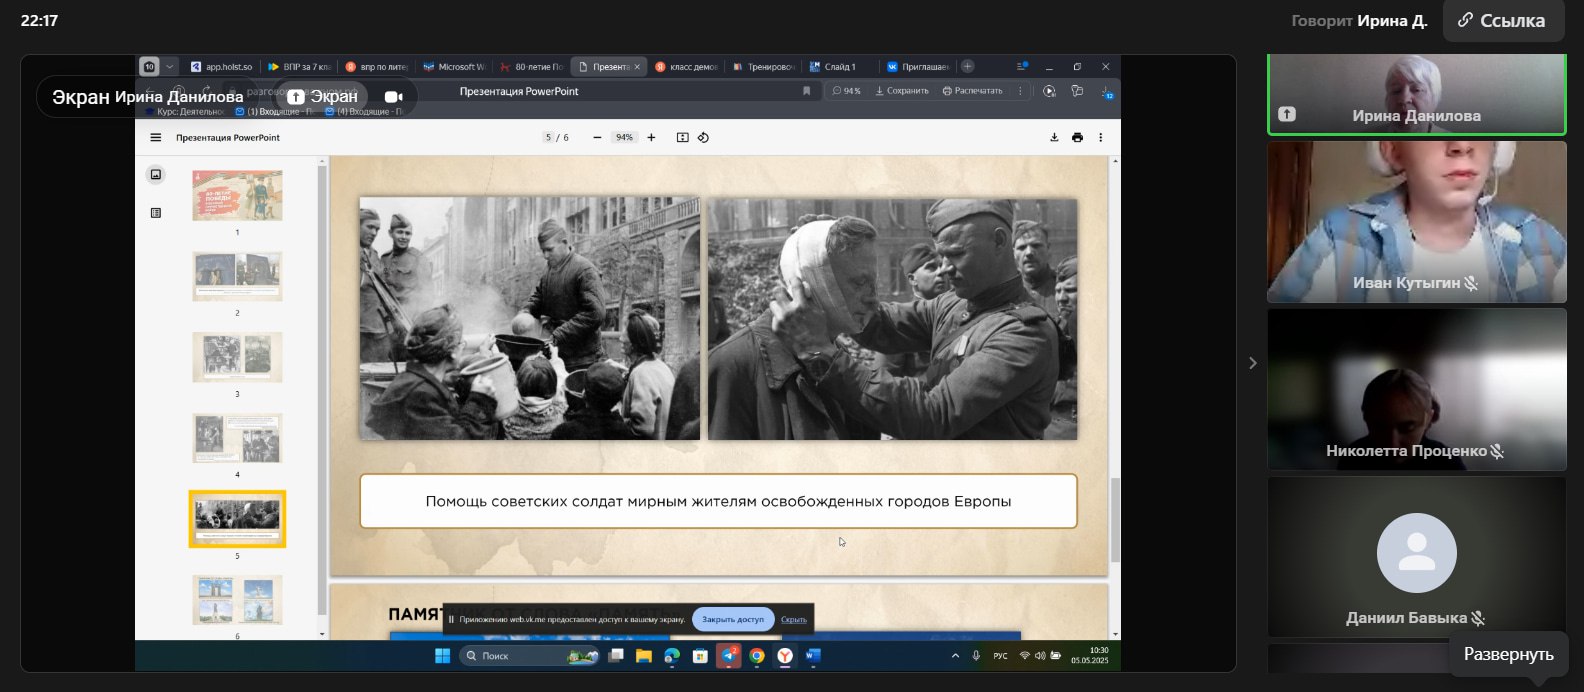1584x692 pixels.
Task: Open Yandex Browser from taskbar
Action: (x=785, y=656)
